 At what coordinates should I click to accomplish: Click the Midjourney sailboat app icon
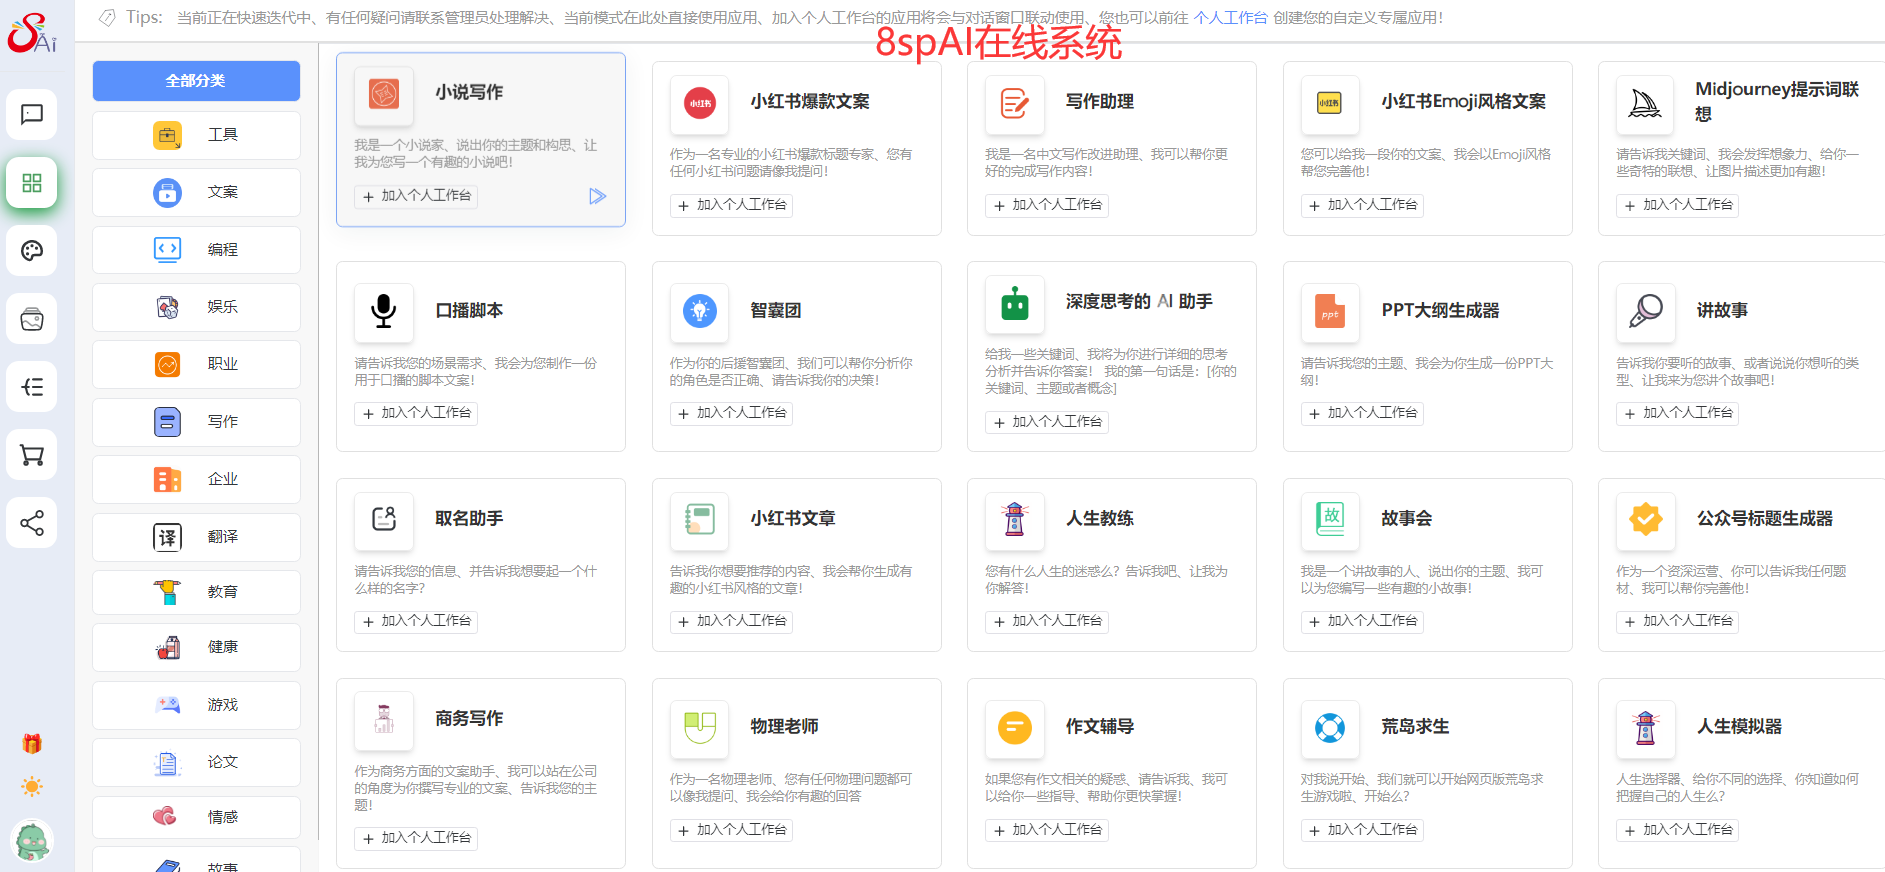[1645, 103]
